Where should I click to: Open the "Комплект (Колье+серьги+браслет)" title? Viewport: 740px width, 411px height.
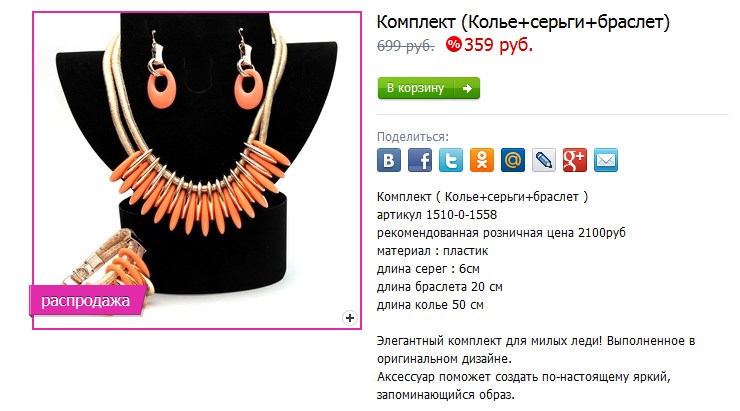pos(523,22)
